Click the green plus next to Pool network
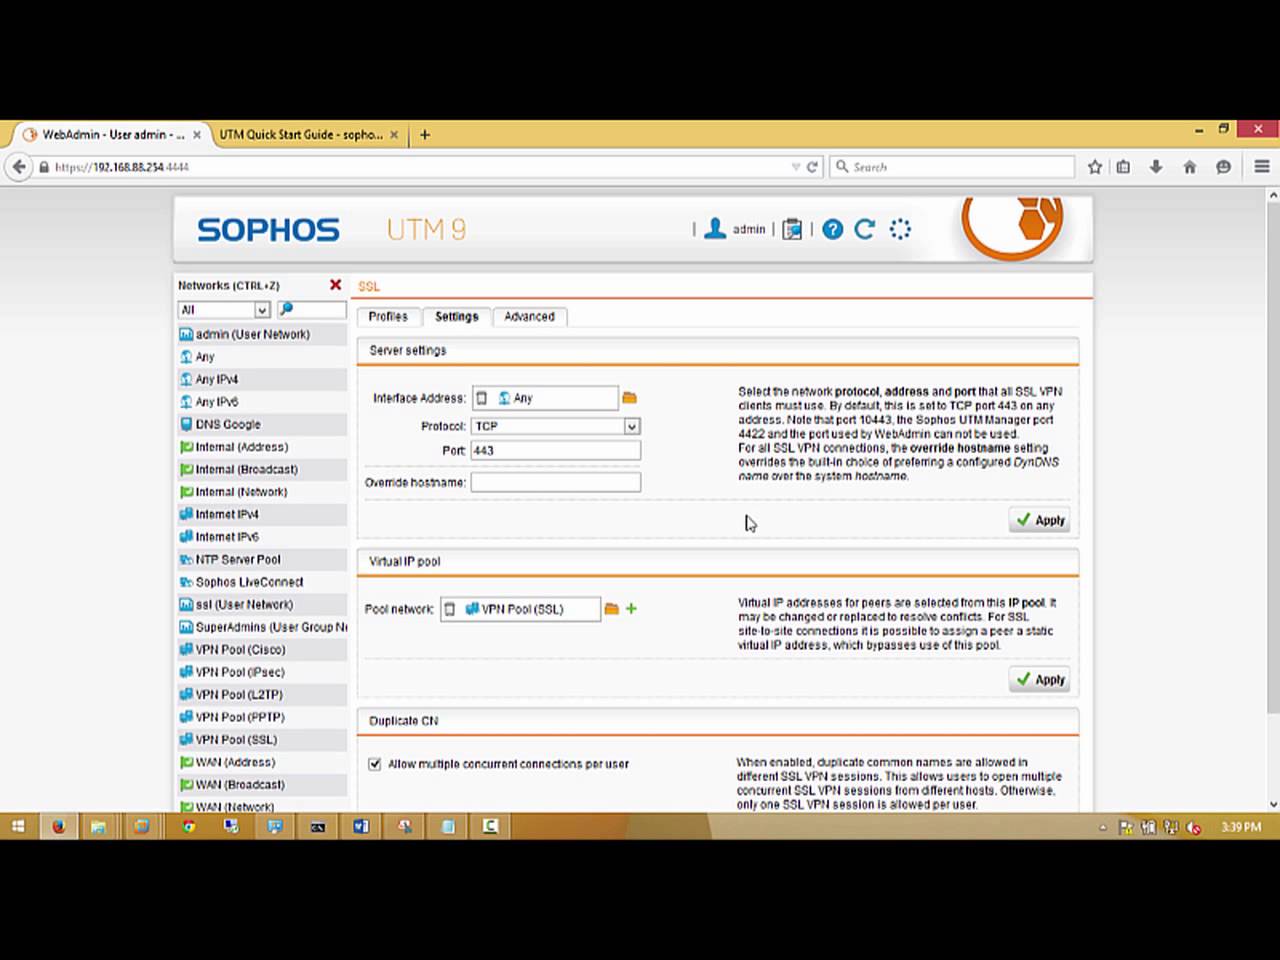This screenshot has width=1280, height=960. click(x=631, y=608)
